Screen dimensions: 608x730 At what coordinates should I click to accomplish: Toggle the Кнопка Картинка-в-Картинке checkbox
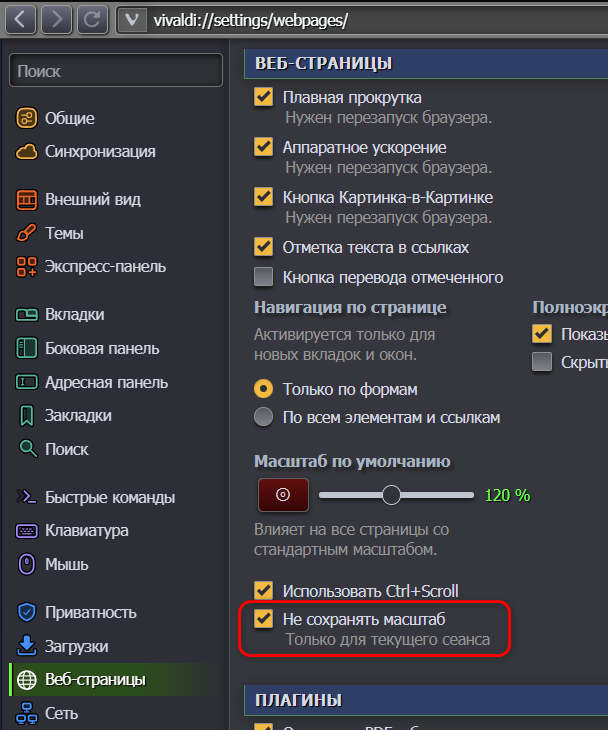point(263,197)
